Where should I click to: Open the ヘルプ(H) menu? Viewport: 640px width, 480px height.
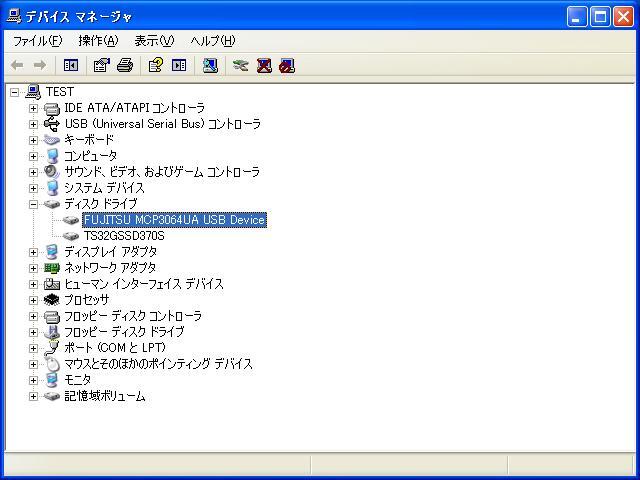(213, 41)
